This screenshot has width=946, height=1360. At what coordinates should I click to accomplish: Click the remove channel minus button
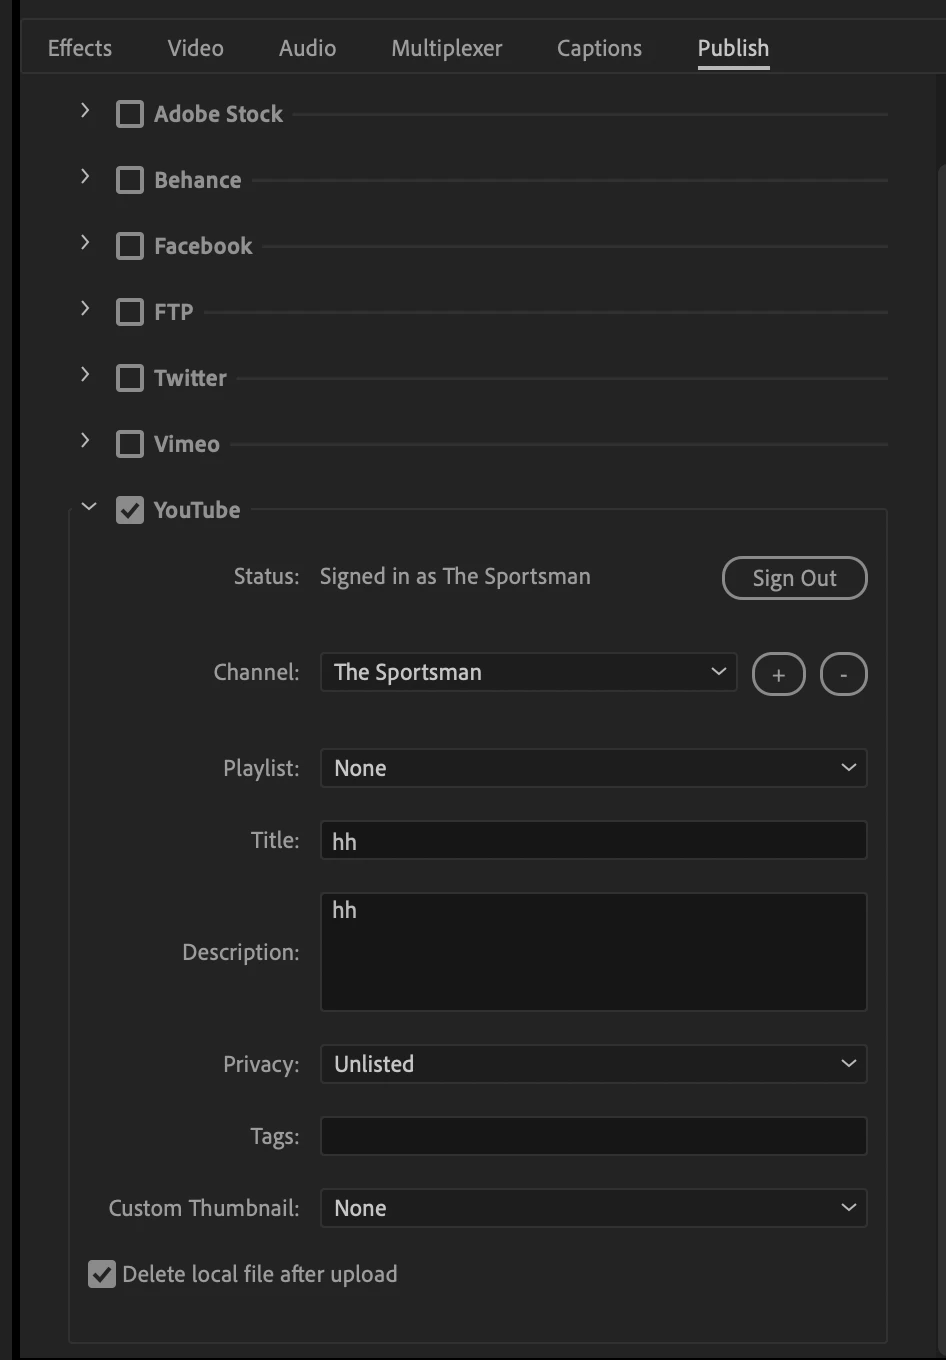tap(843, 674)
